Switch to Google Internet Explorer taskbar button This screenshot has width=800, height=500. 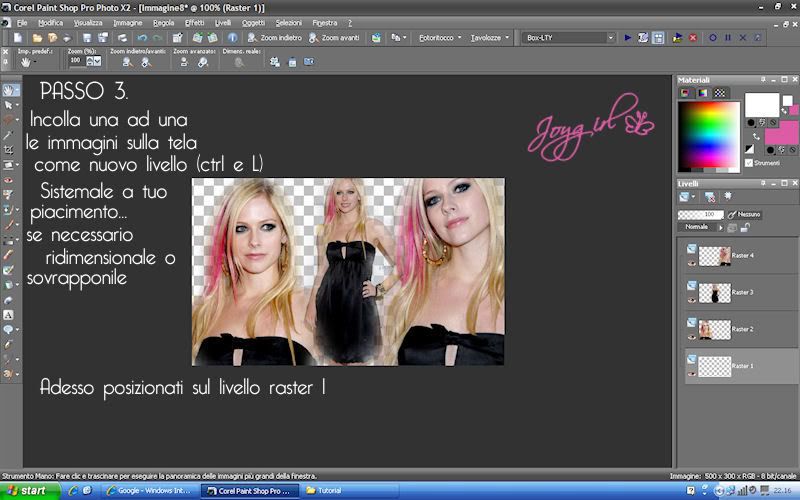point(149,491)
